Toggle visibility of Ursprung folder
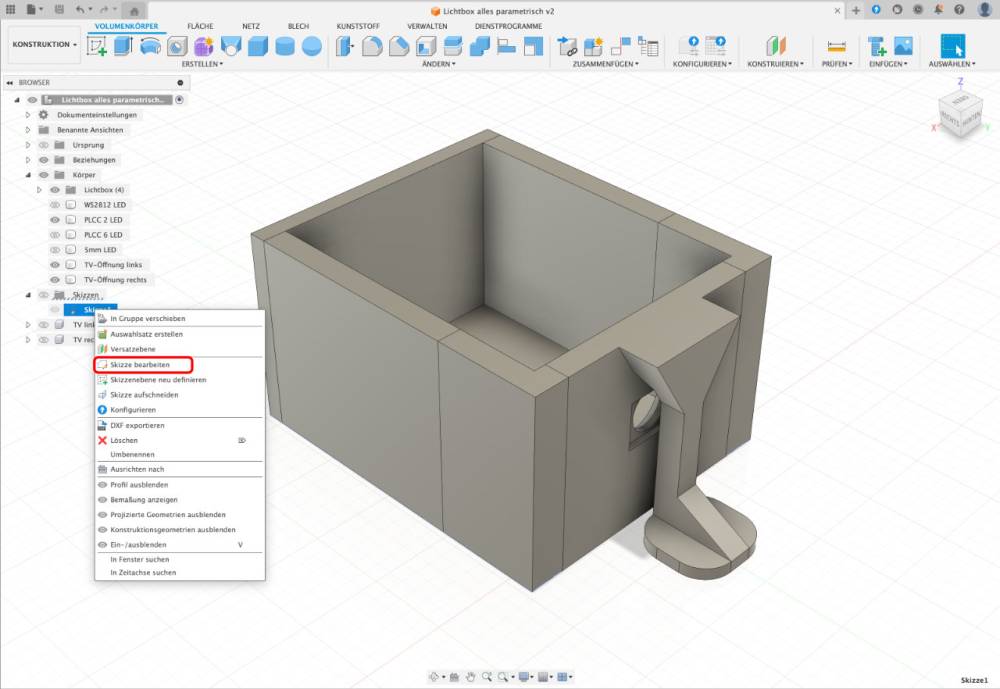1000x689 pixels. 43,145
